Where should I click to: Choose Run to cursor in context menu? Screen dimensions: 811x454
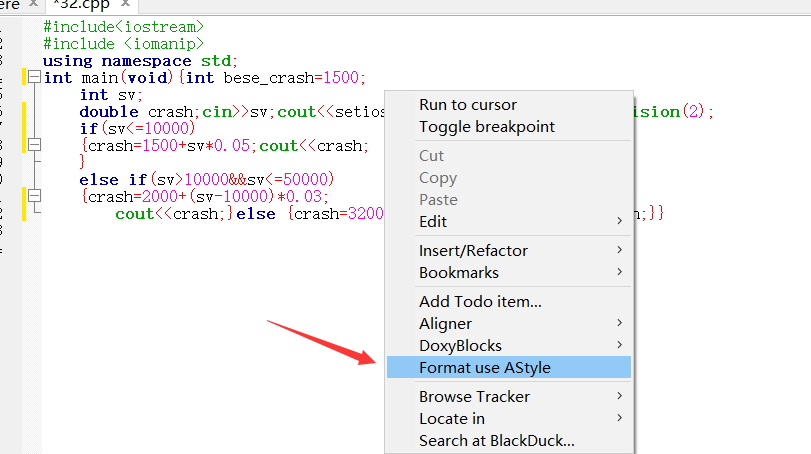point(509,105)
